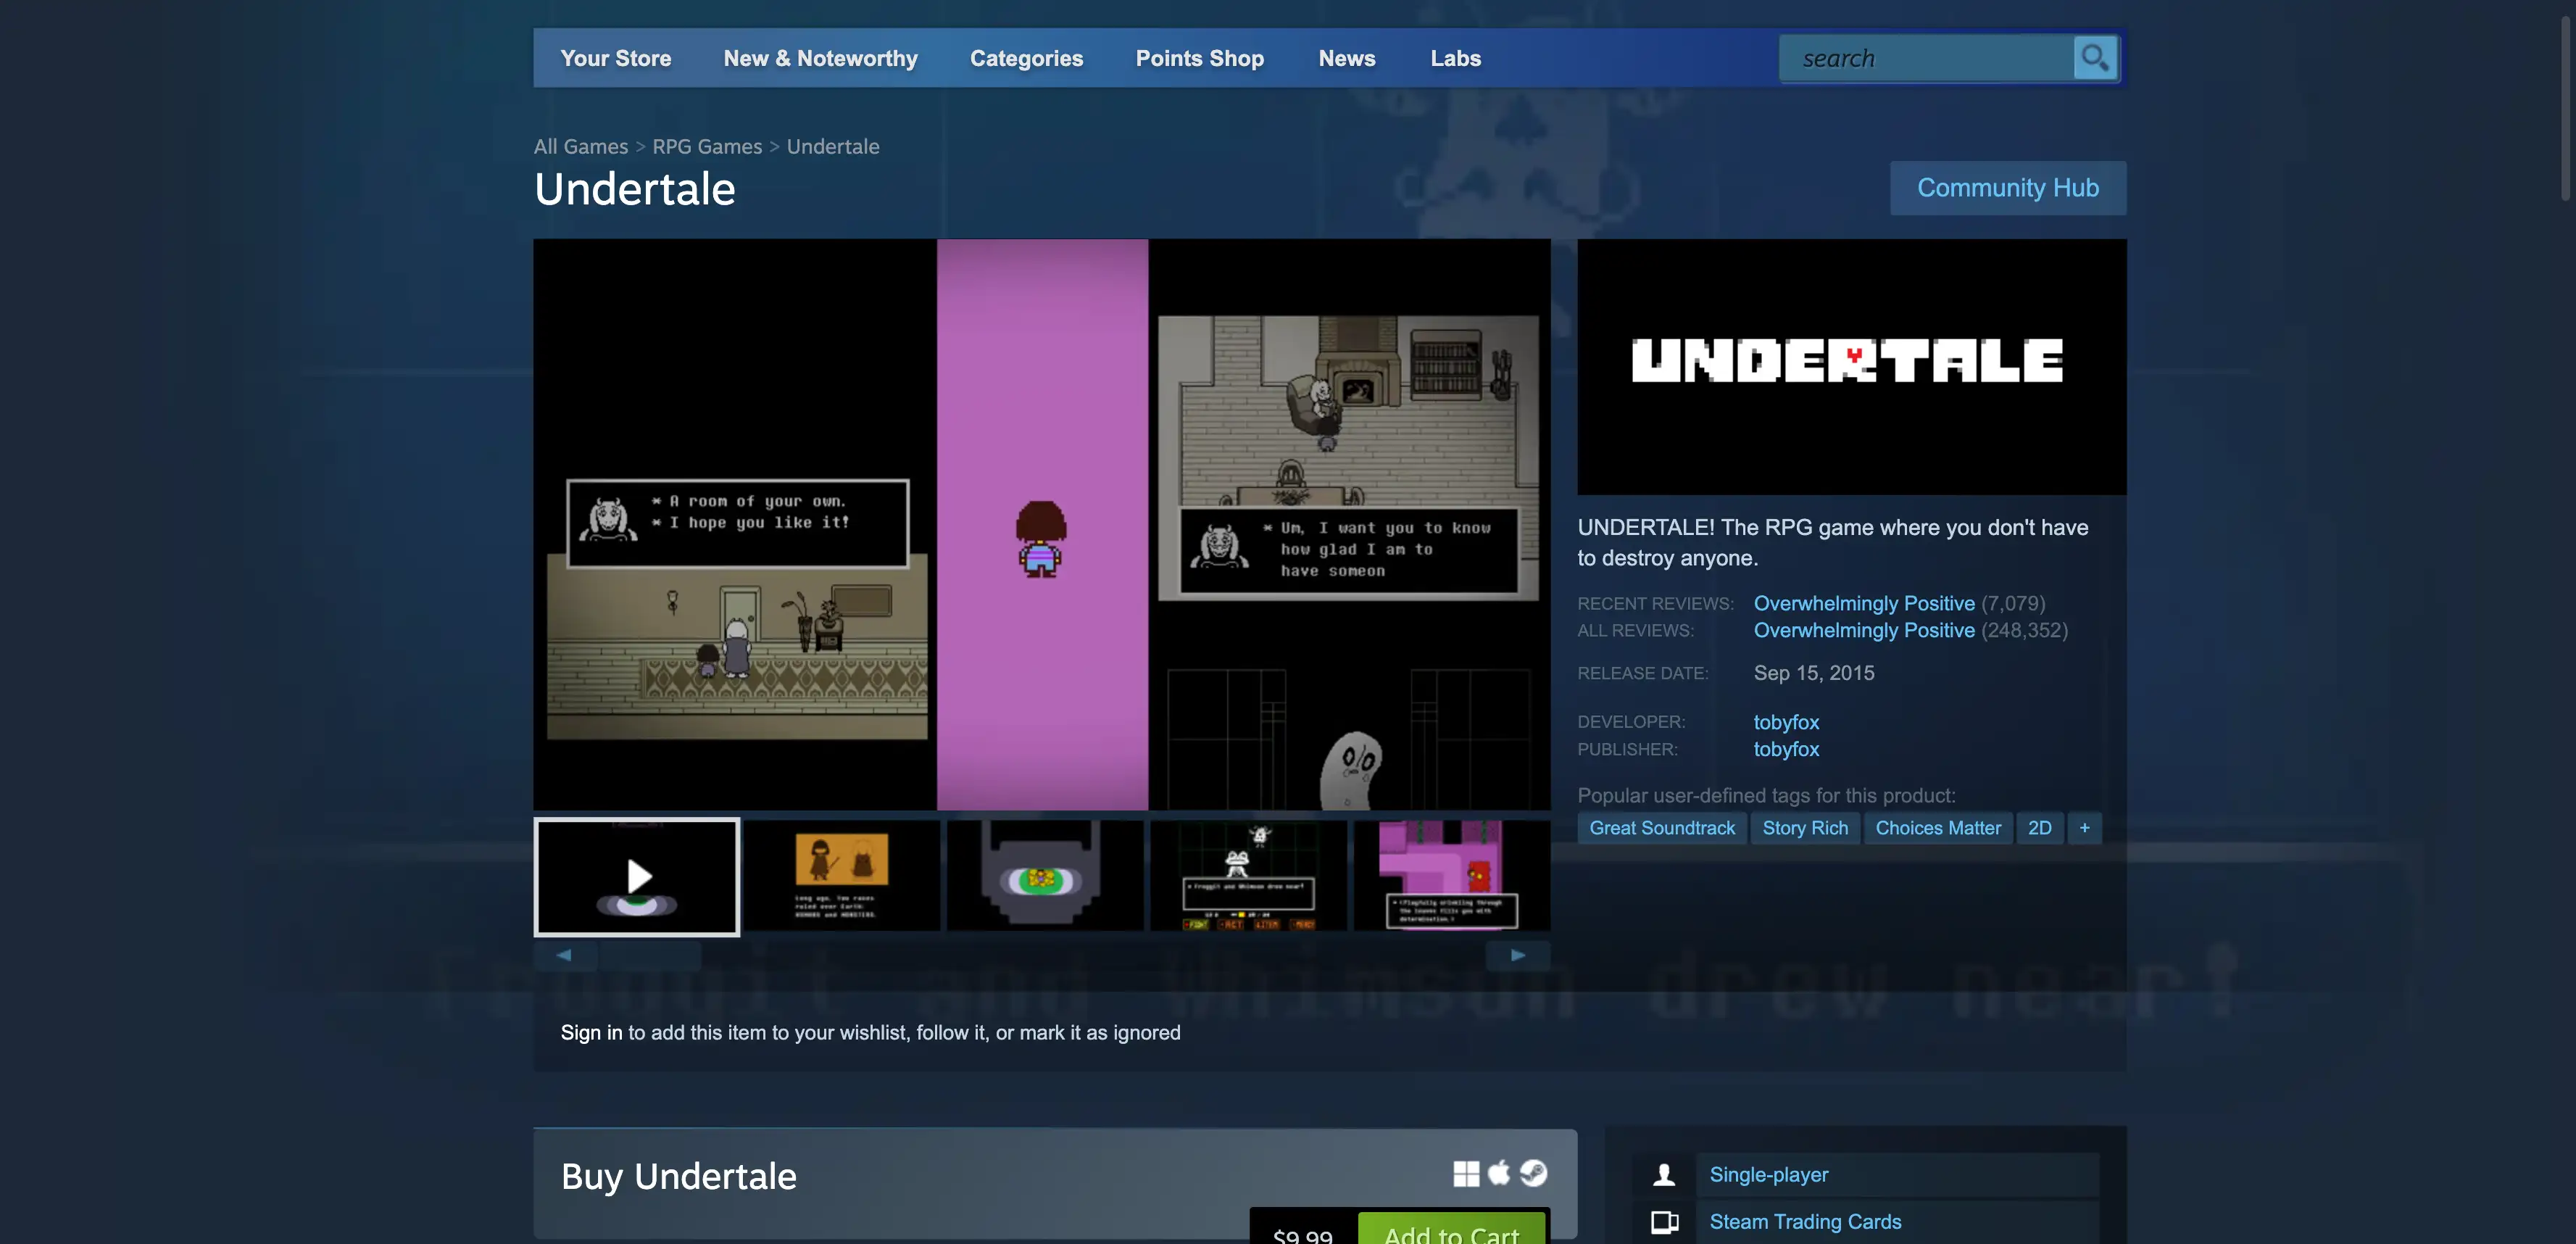Select the Froggit battle screenshot thumbnail
Image resolution: width=2576 pixels, height=1244 pixels.
point(1249,876)
